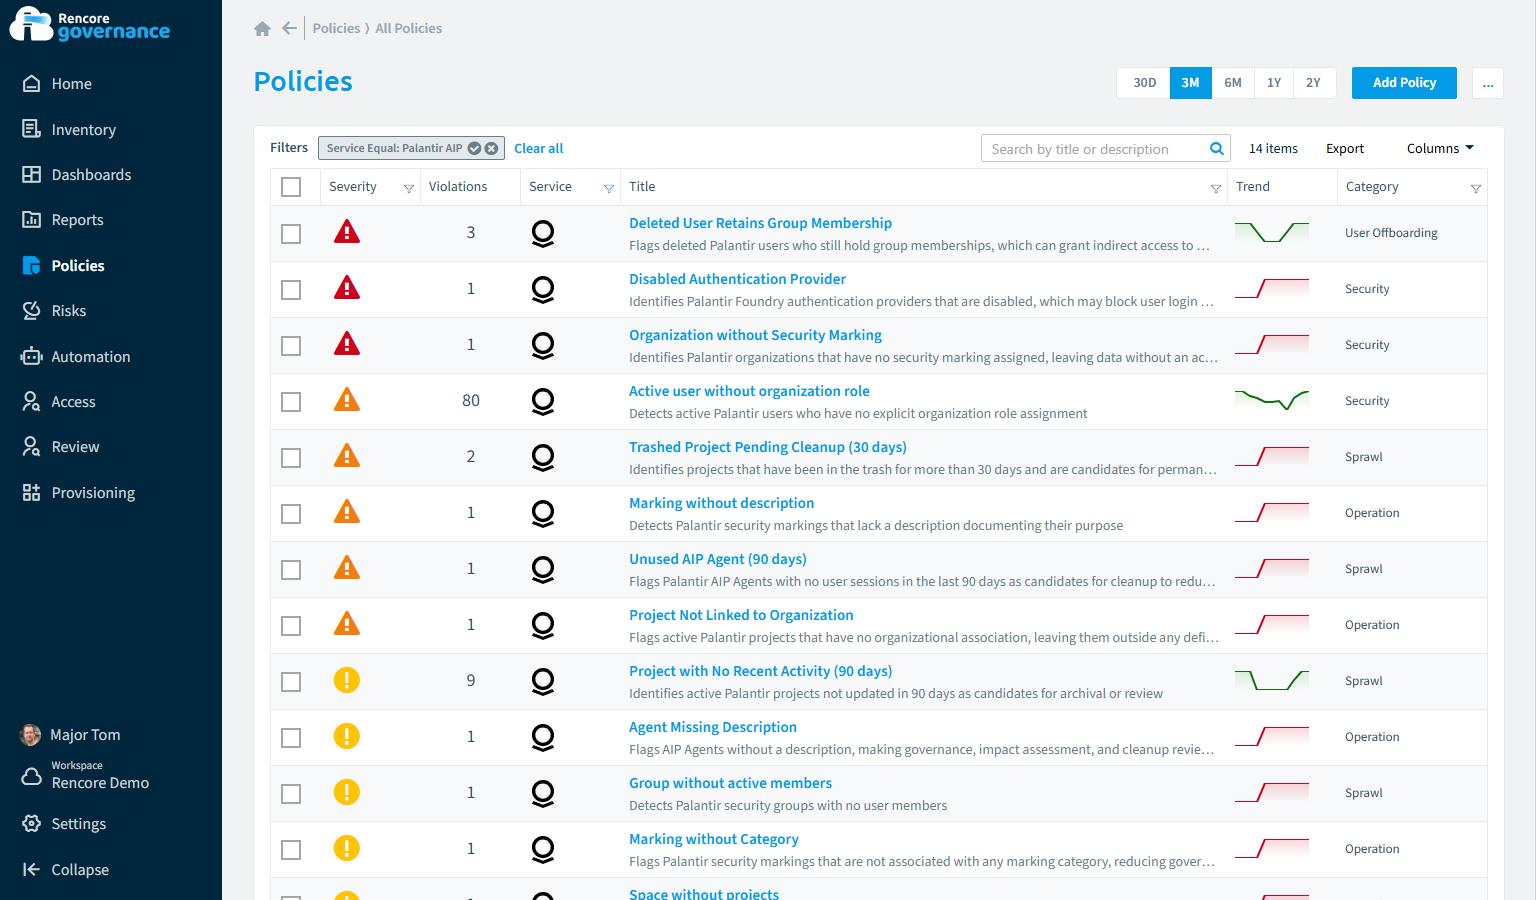The width and height of the screenshot is (1536, 900).
Task: Click the Major Tom user avatar
Action: [31, 735]
